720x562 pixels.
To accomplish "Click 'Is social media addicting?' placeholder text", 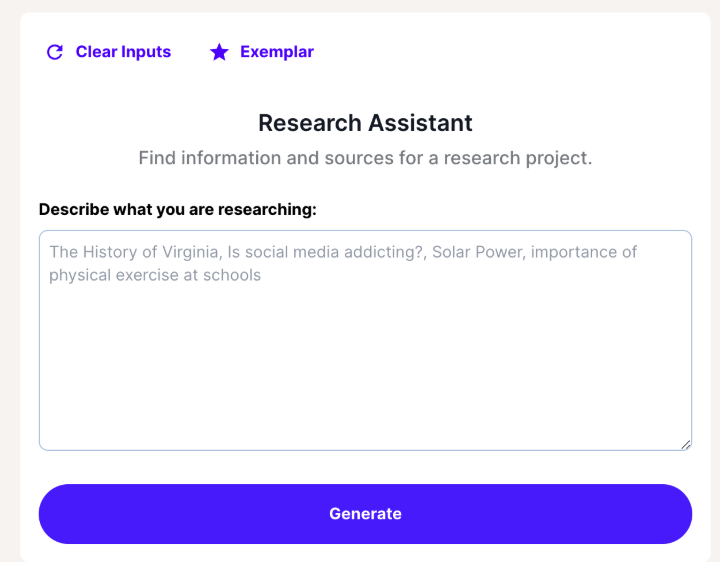I will [327, 252].
